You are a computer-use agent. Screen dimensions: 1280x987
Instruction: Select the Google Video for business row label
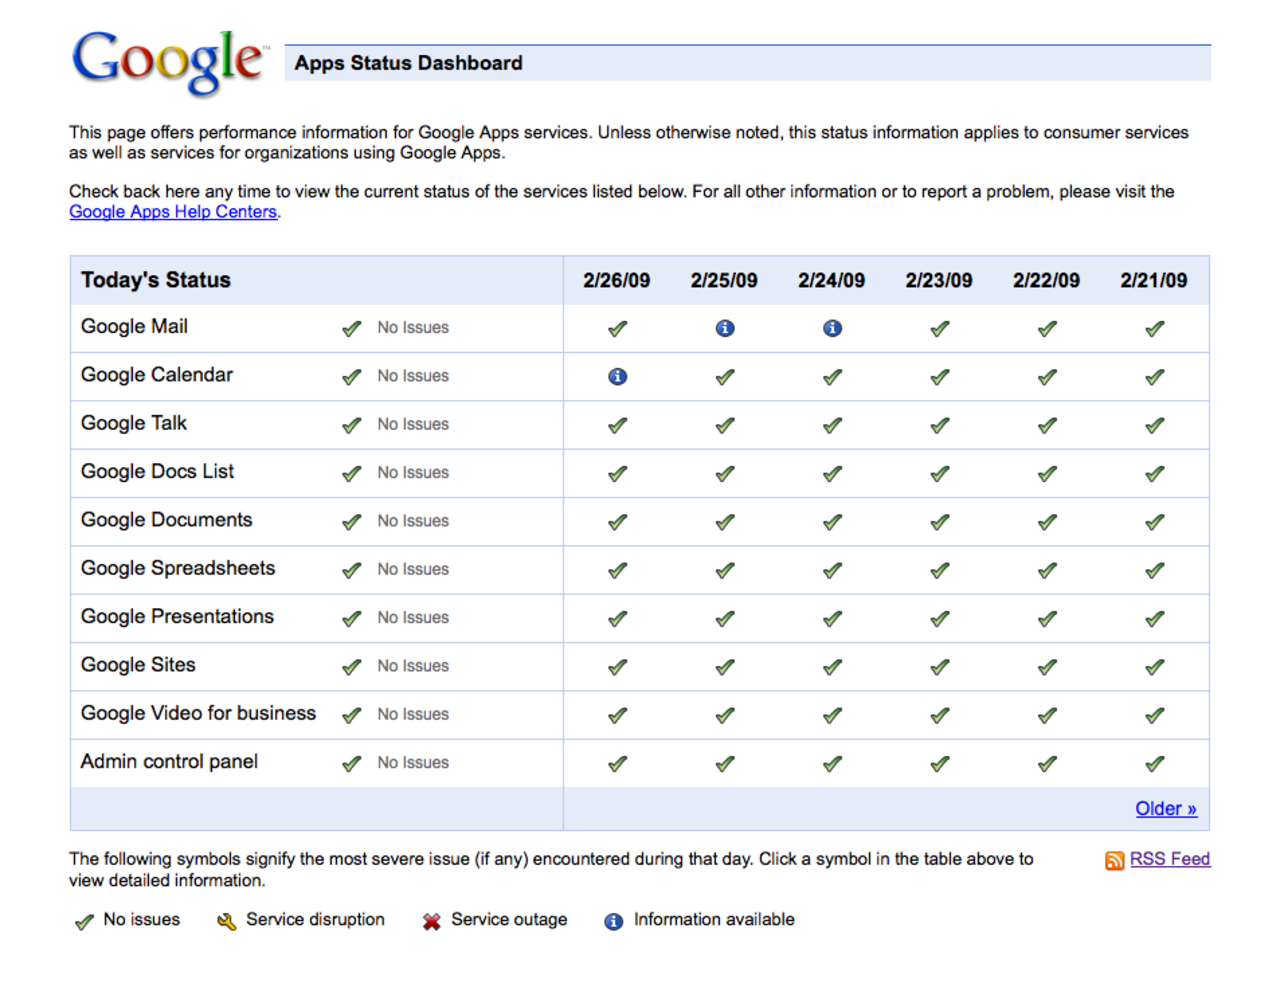pos(198,714)
